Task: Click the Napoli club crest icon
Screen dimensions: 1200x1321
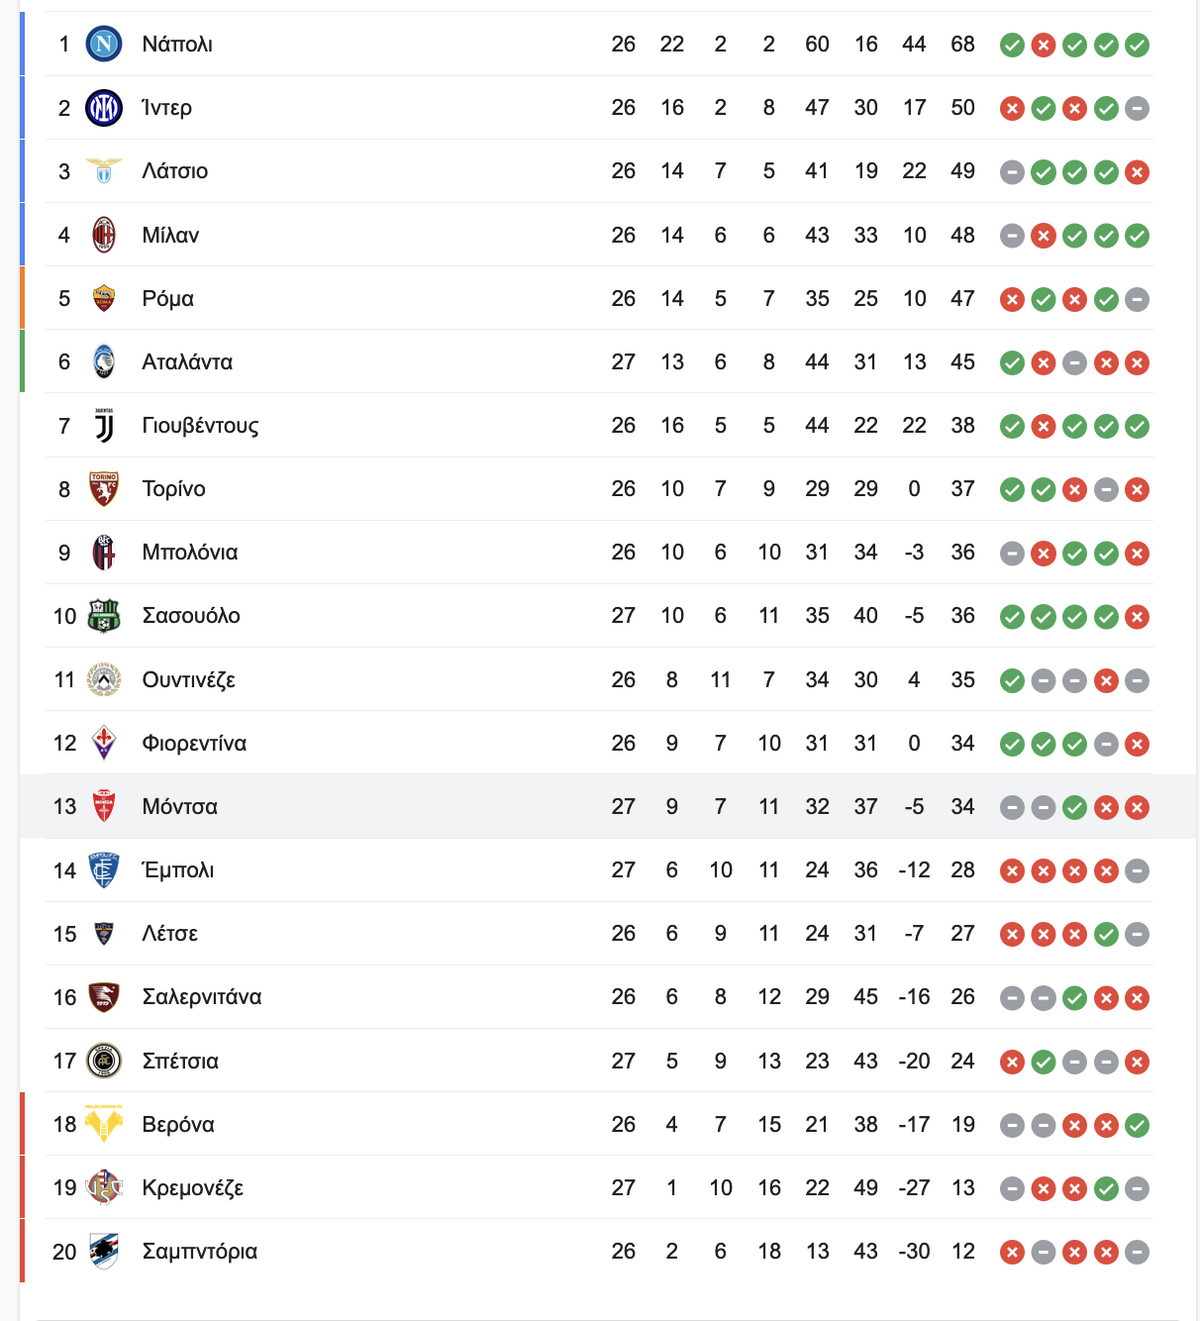Action: tap(104, 44)
